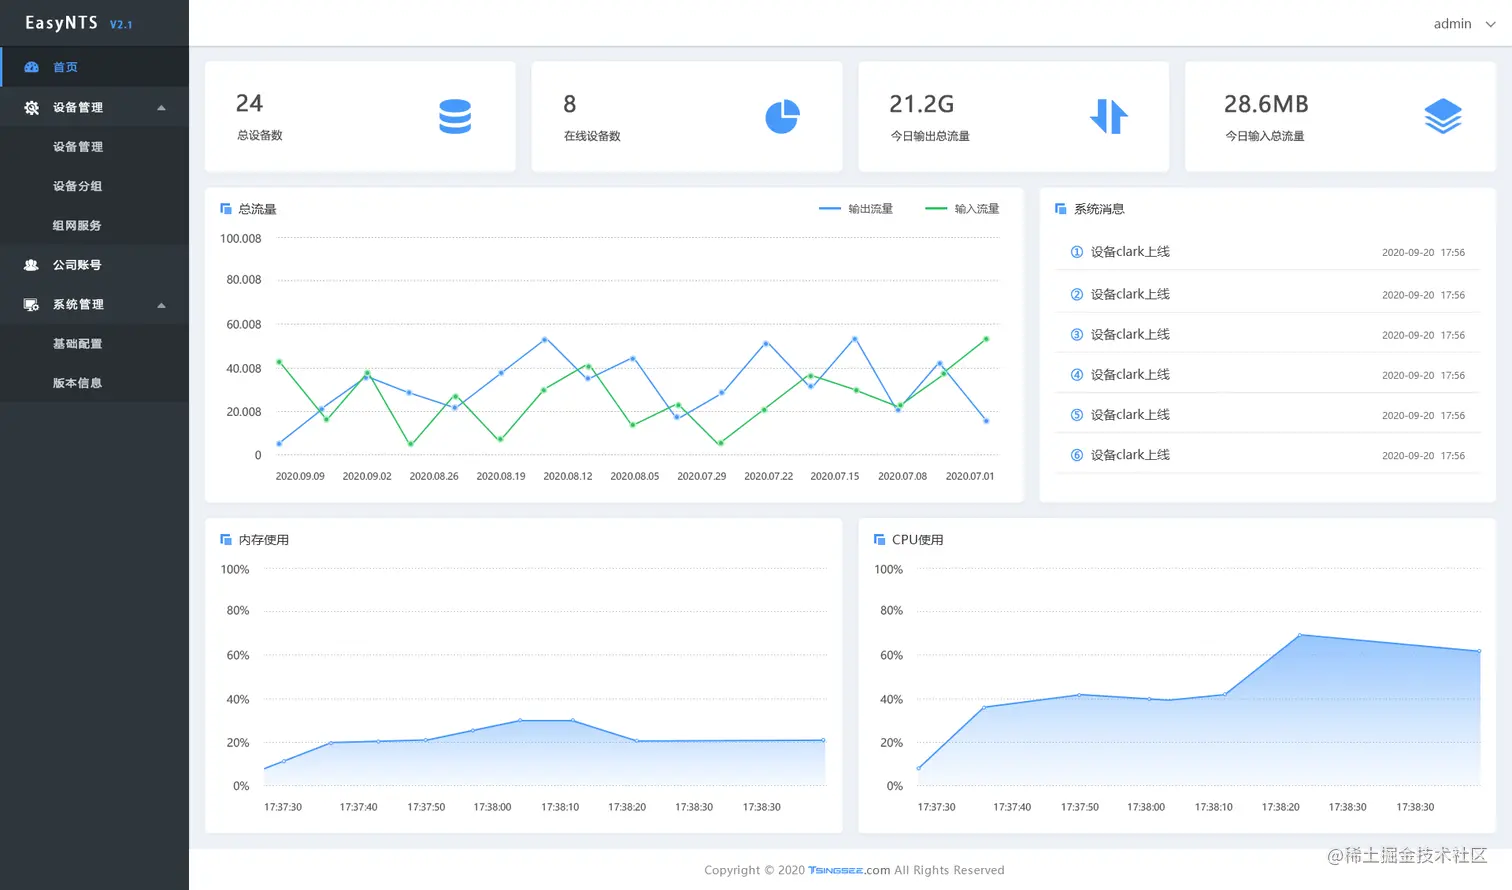Click the panel icon beside 内存使用 title
Screen dimensions: 1512x890
tap(226, 540)
